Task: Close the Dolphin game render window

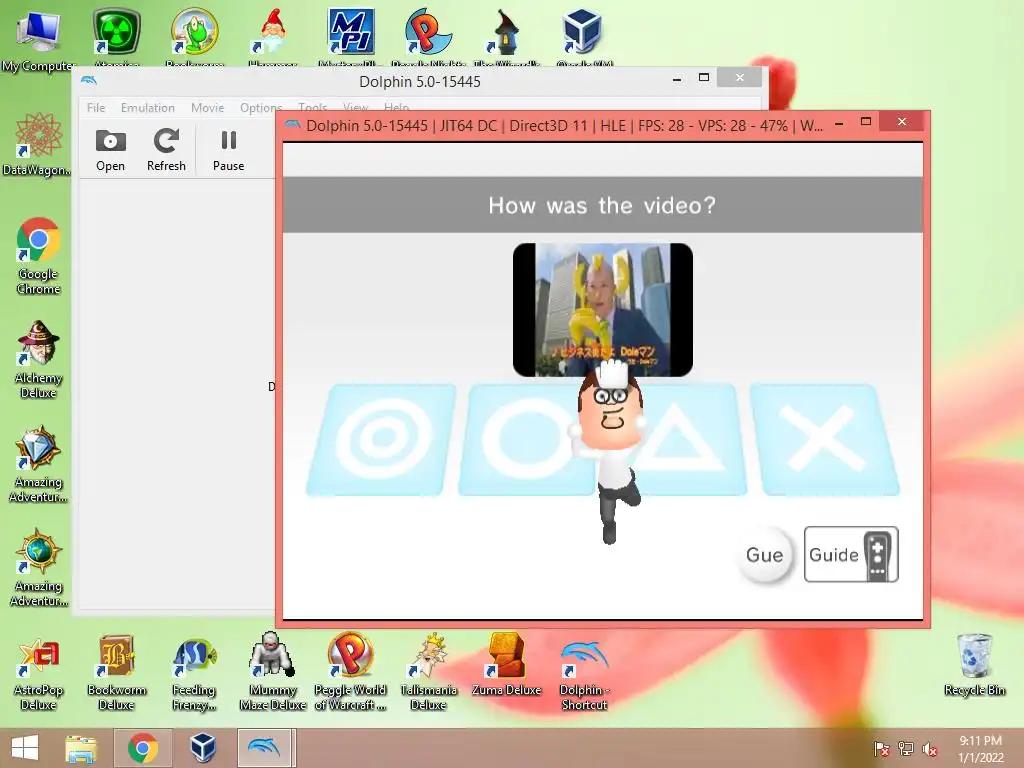Action: click(x=902, y=121)
